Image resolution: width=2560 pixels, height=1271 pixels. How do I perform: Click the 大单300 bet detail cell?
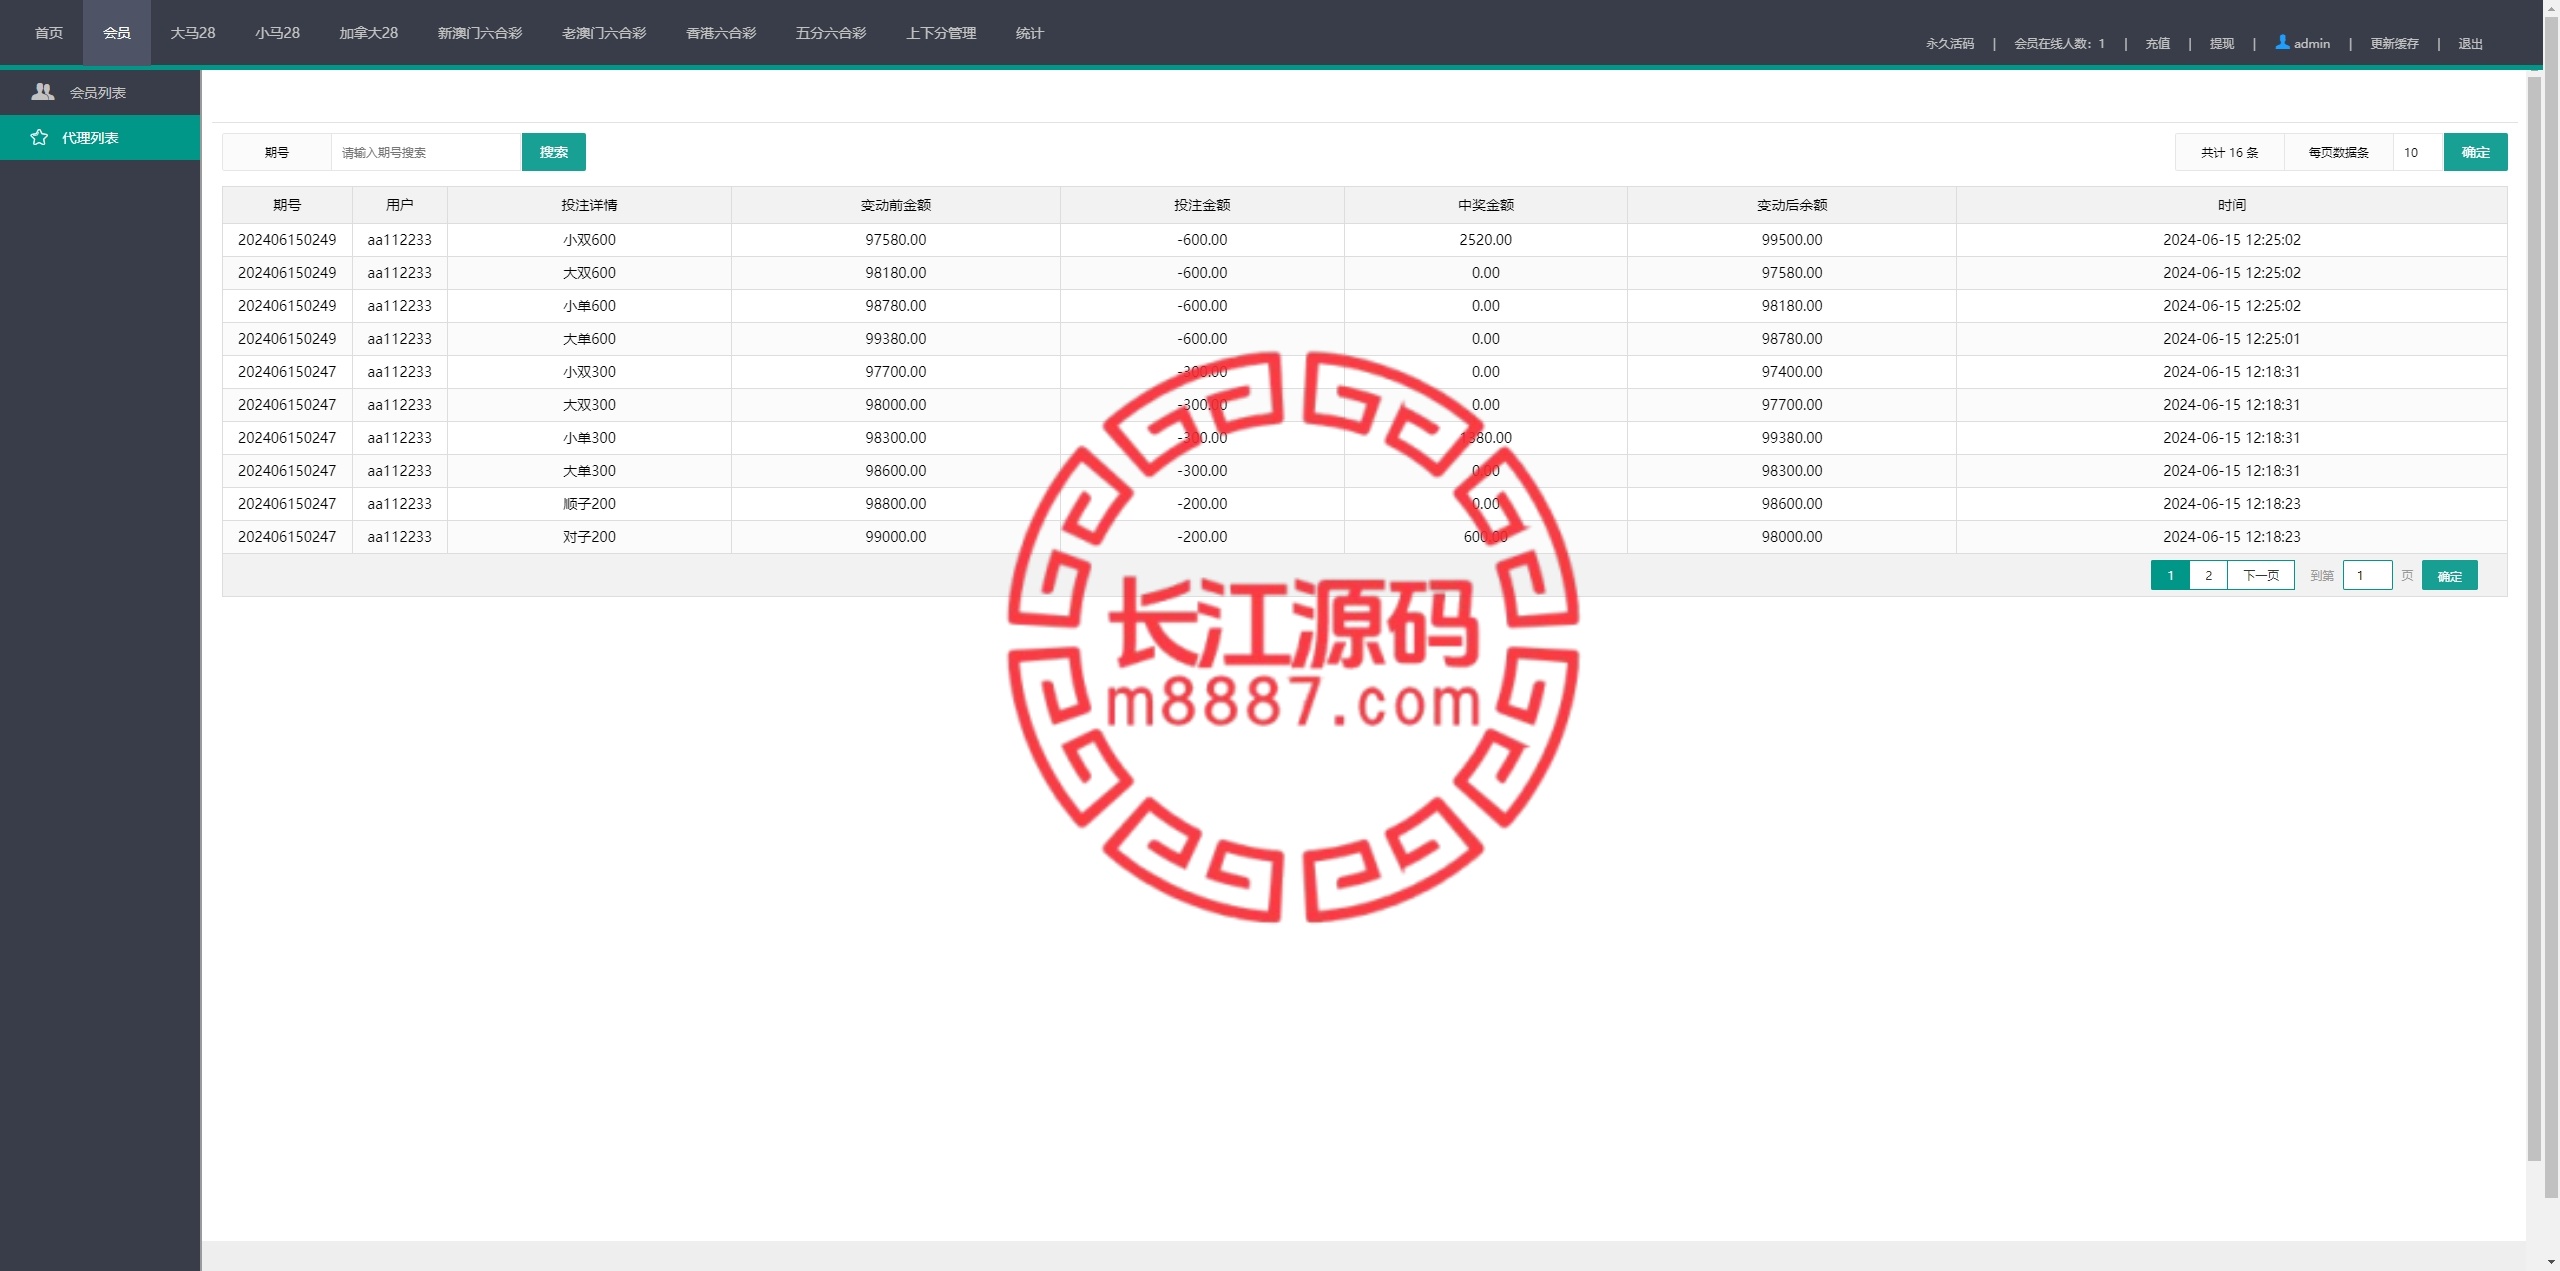589,471
